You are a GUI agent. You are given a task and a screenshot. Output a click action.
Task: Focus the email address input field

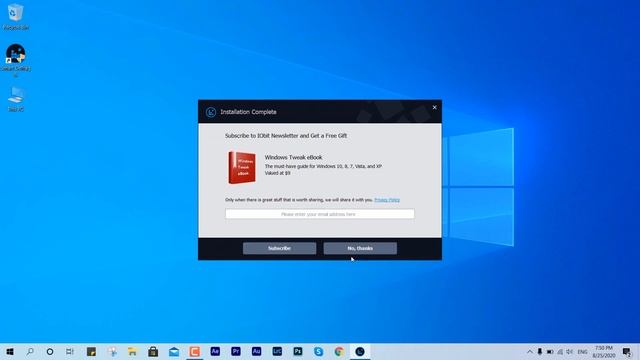pyautogui.click(x=320, y=214)
